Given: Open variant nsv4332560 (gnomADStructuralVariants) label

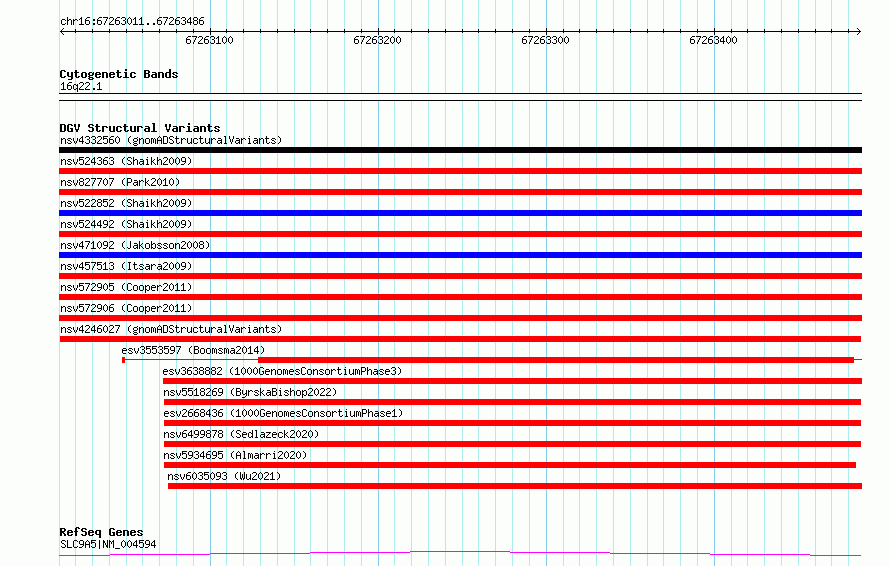Looking at the screenshot, I should (x=171, y=140).
